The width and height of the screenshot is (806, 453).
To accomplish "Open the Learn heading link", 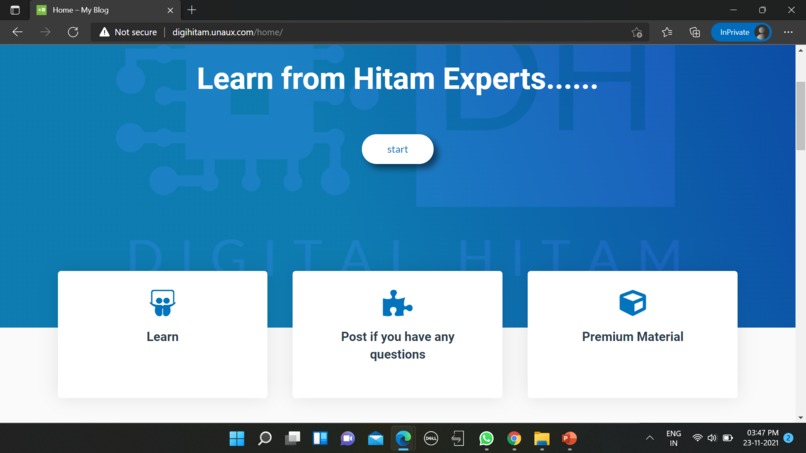I will (x=162, y=336).
